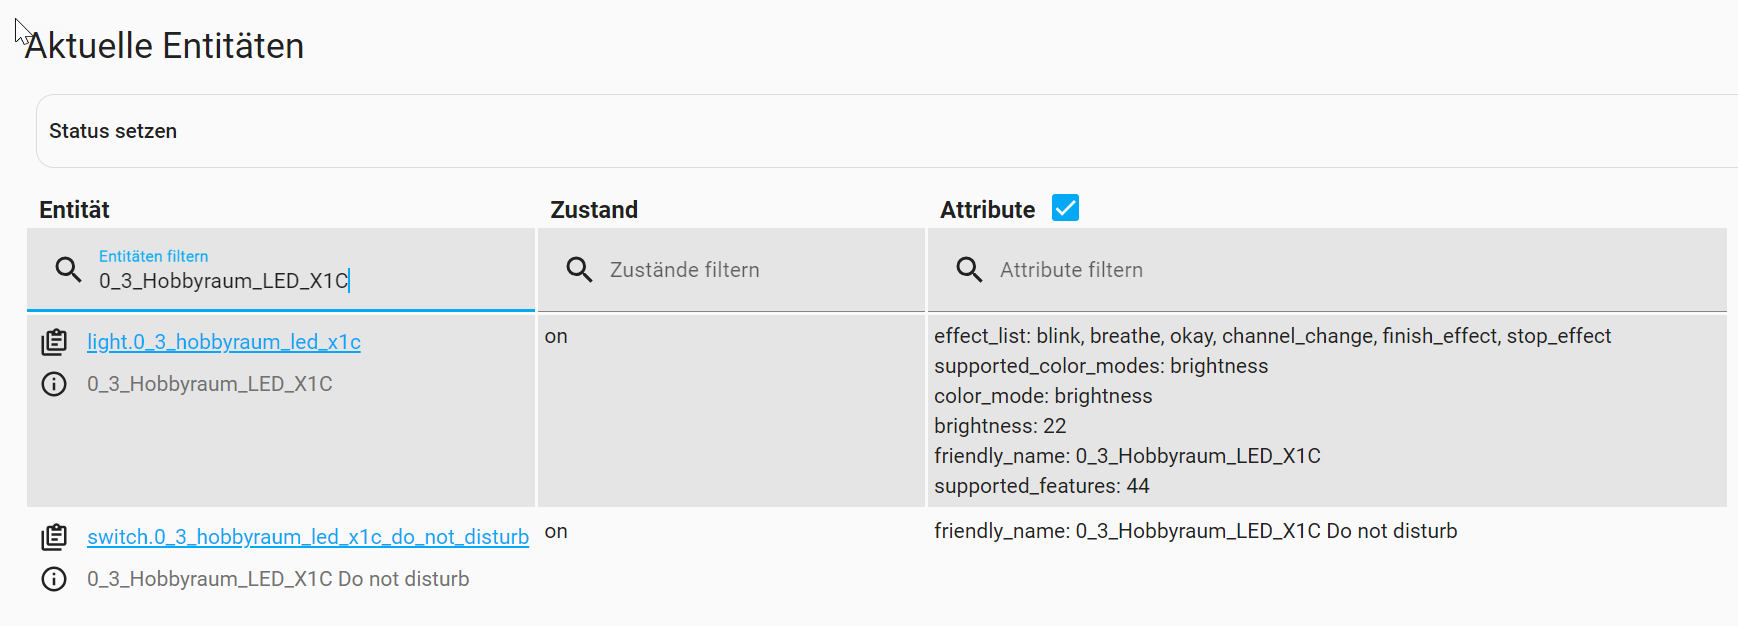Uncheck the Attribute column checkbox
The width and height of the screenshot is (1738, 626).
coord(1065,208)
